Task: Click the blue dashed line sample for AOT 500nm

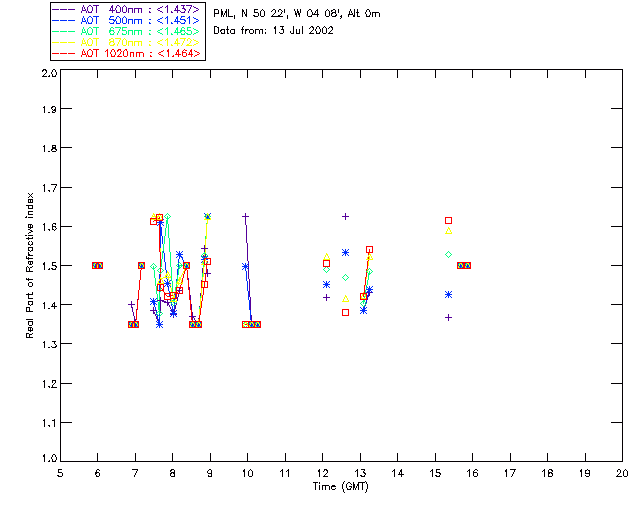Action: pos(63,20)
